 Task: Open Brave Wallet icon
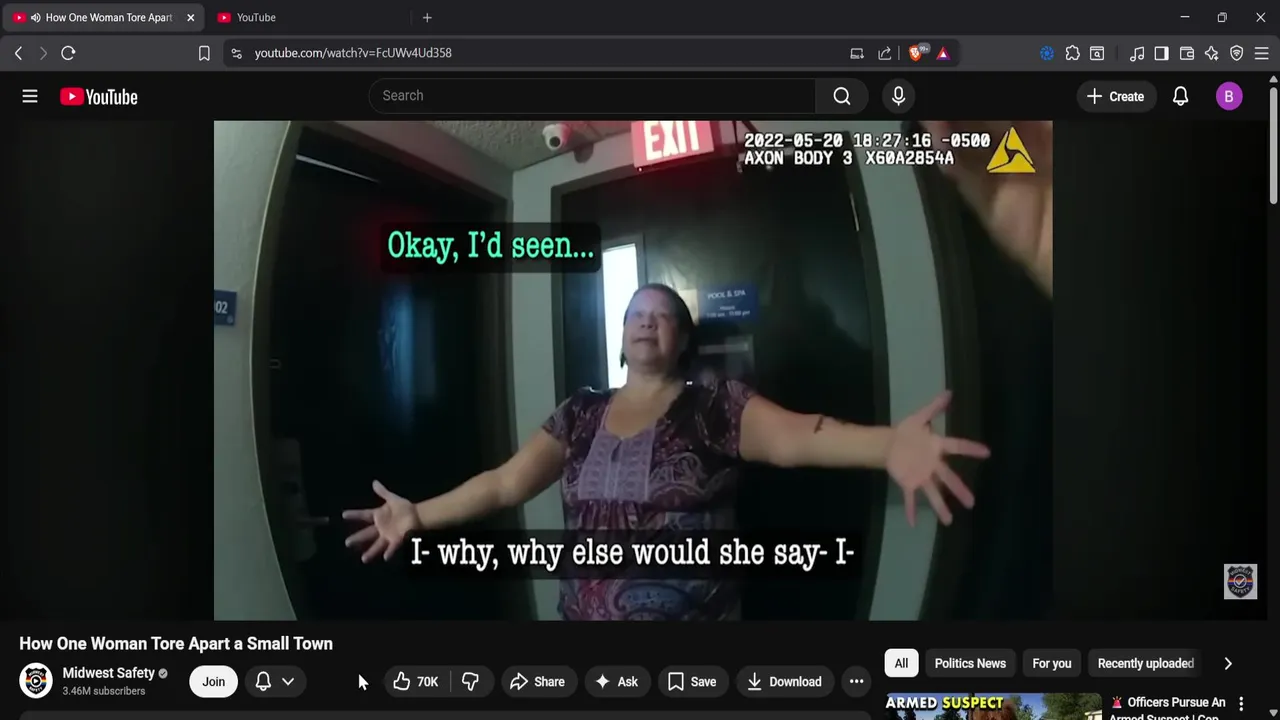click(1187, 53)
